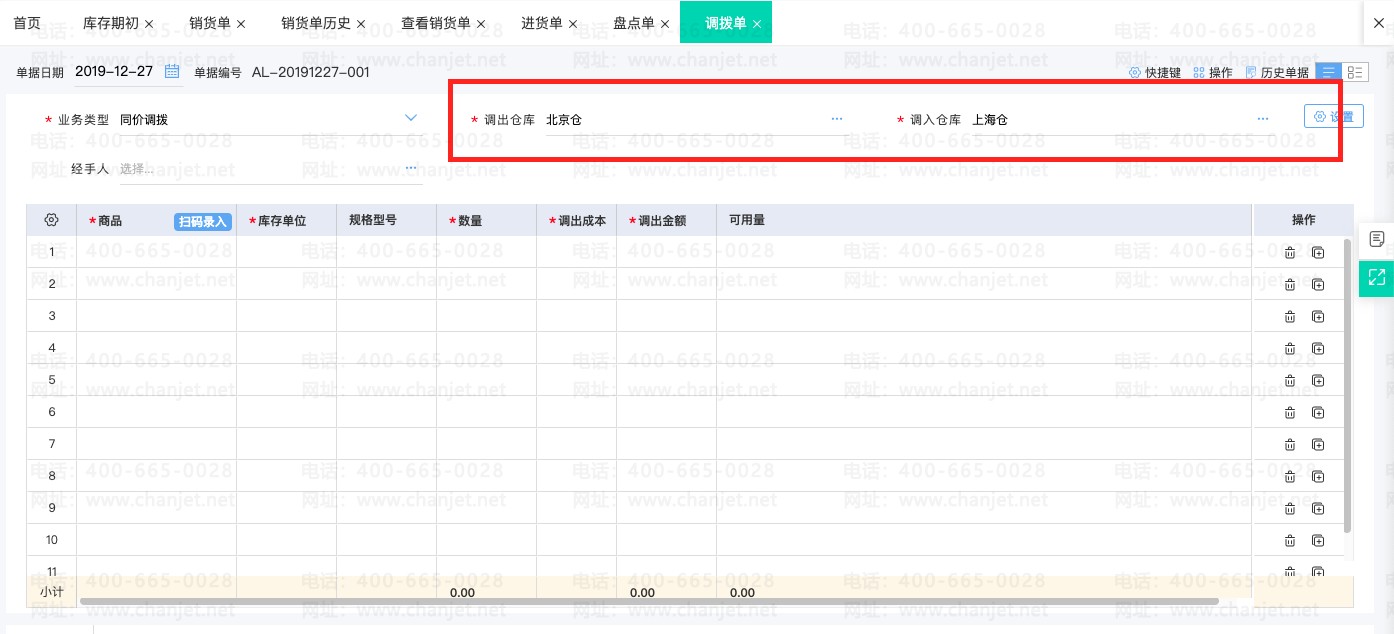Open 调出仓库 warehouse selector ellipsis
The width and height of the screenshot is (1394, 634).
coord(837,118)
